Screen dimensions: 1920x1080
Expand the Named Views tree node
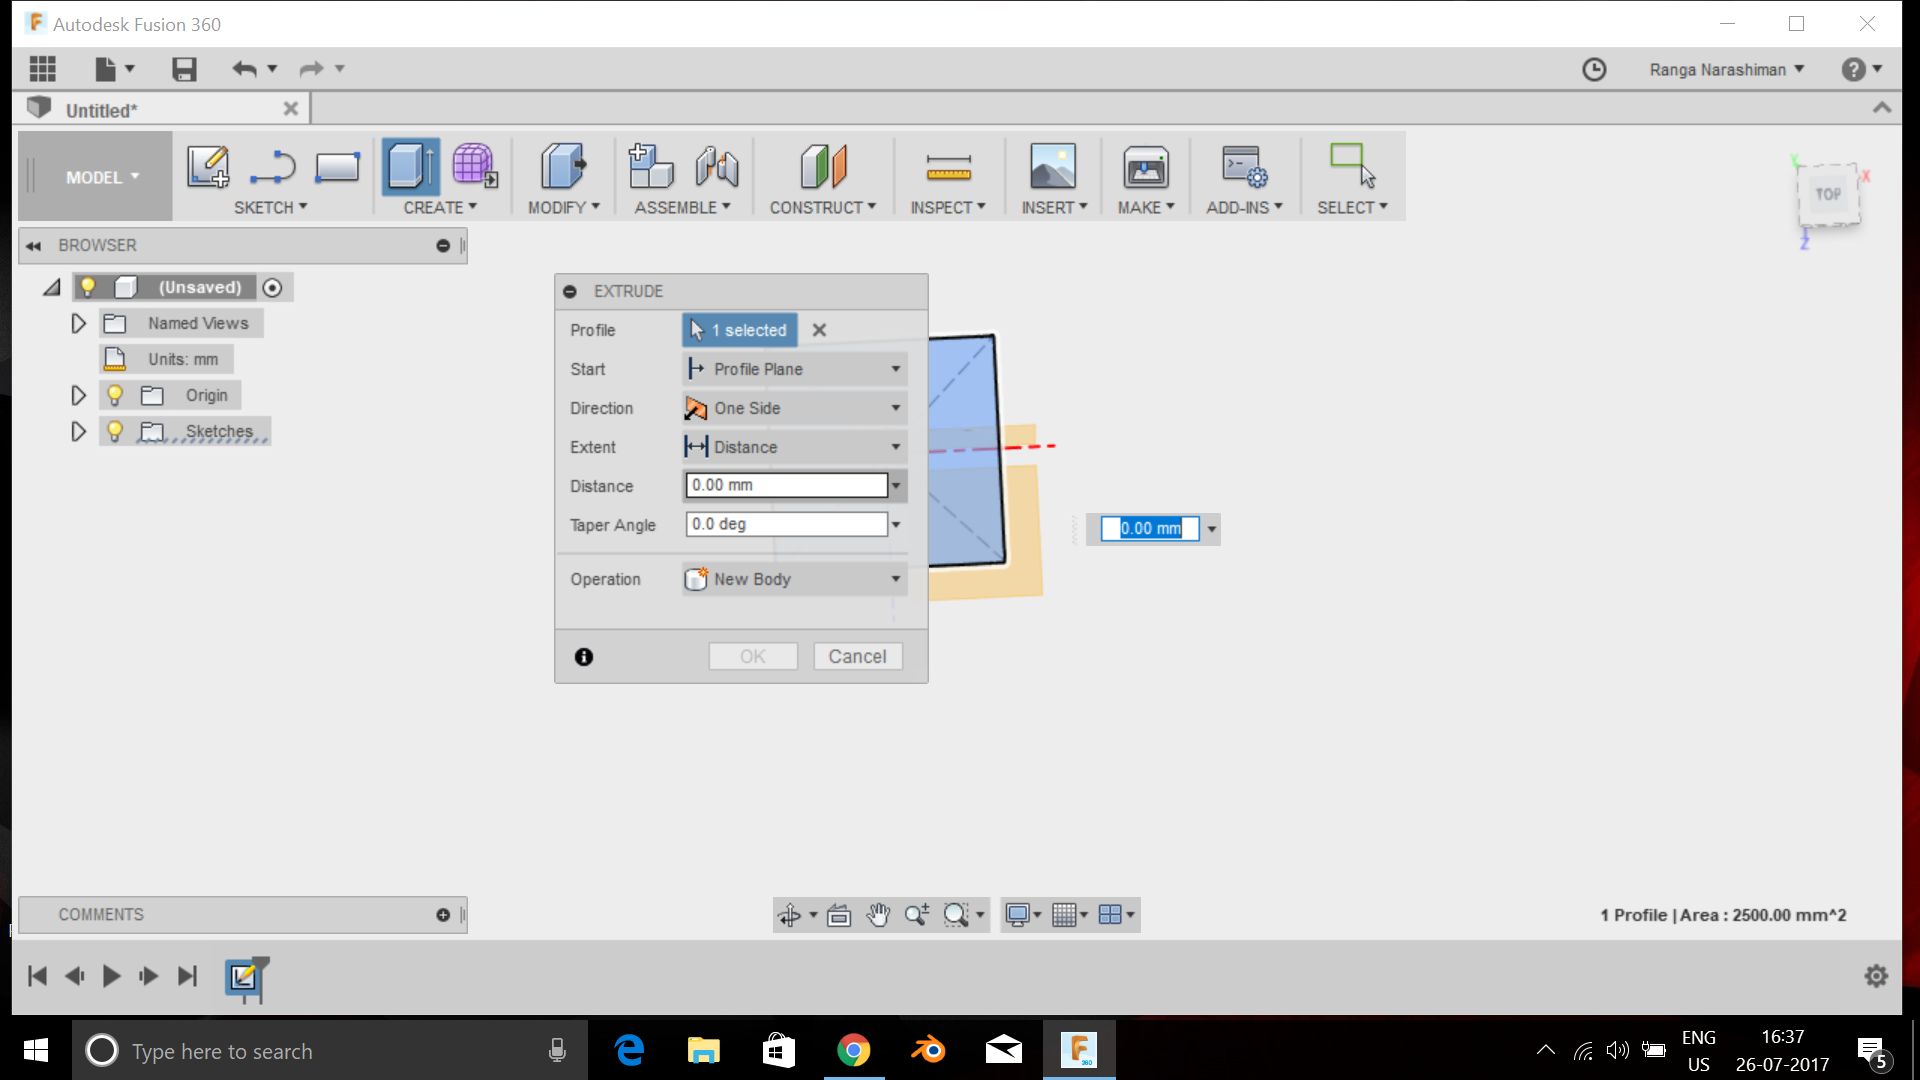pos(78,324)
